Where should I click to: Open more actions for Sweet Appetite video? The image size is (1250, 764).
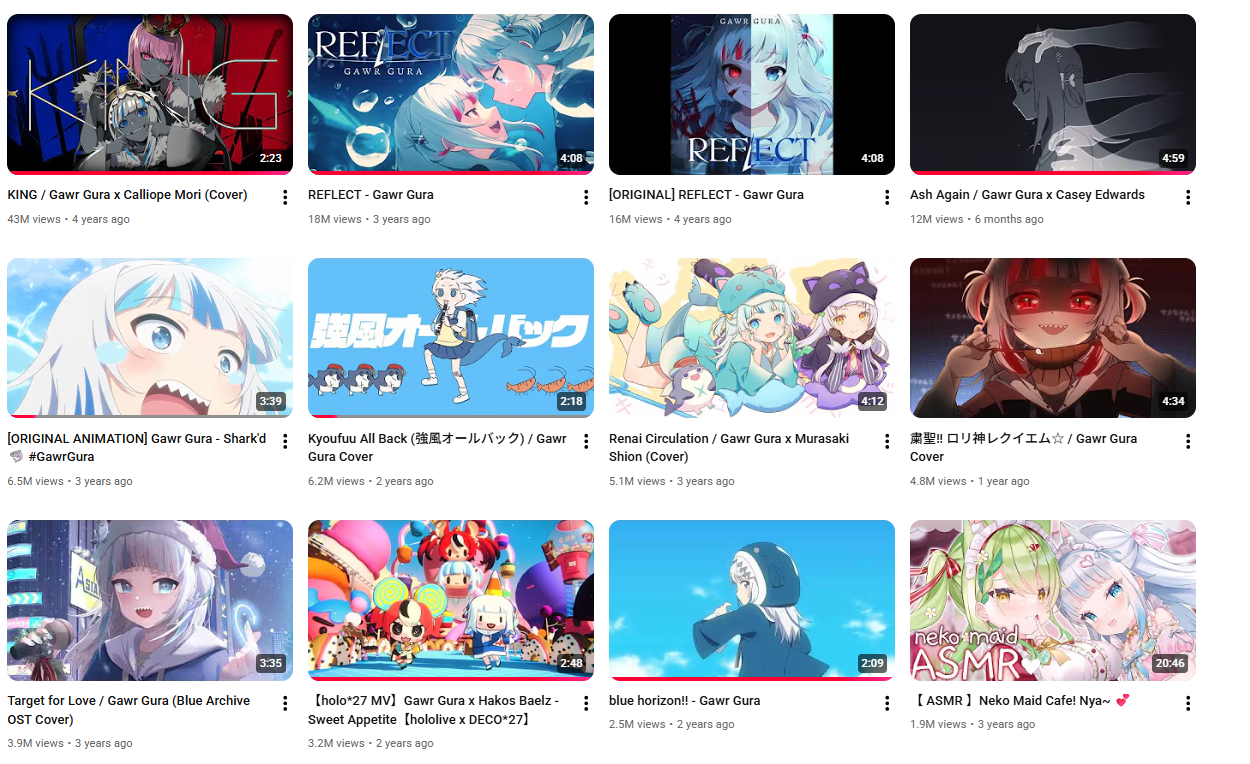pos(586,703)
